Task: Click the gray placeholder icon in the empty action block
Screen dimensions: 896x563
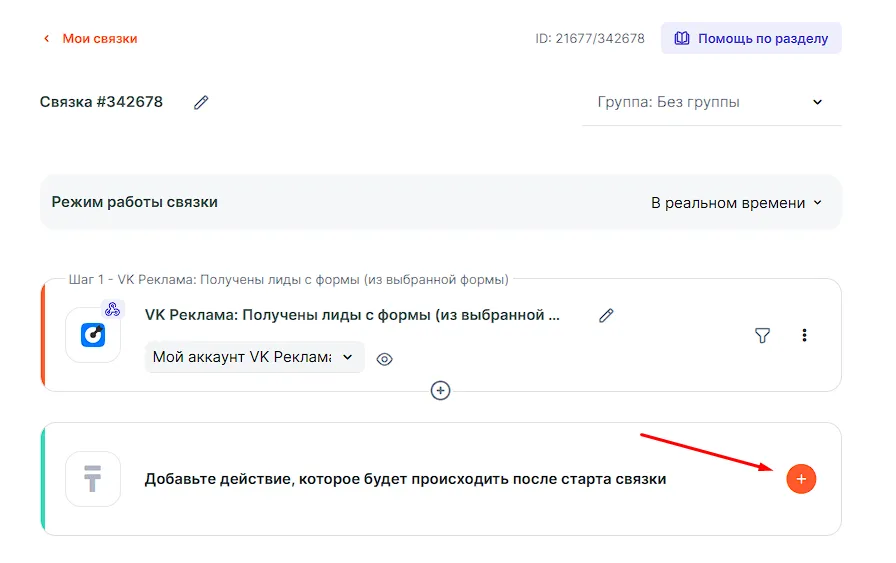Action: [93, 479]
